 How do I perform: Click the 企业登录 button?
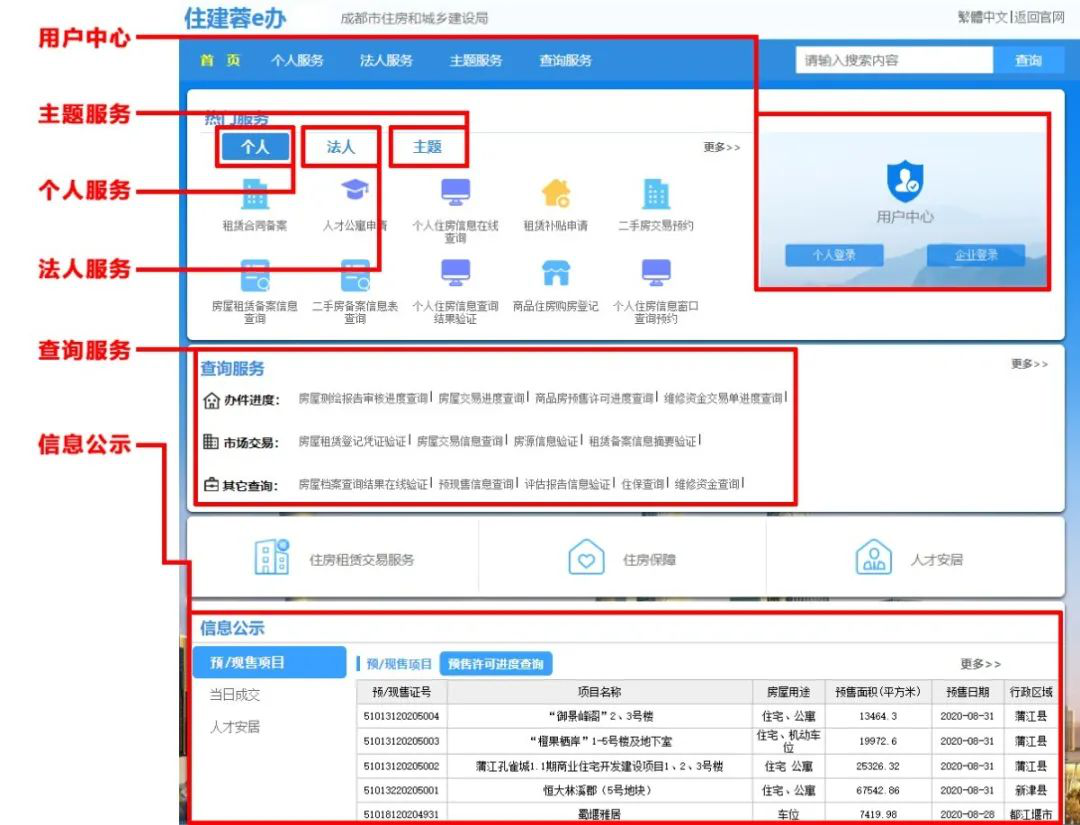tap(976, 255)
